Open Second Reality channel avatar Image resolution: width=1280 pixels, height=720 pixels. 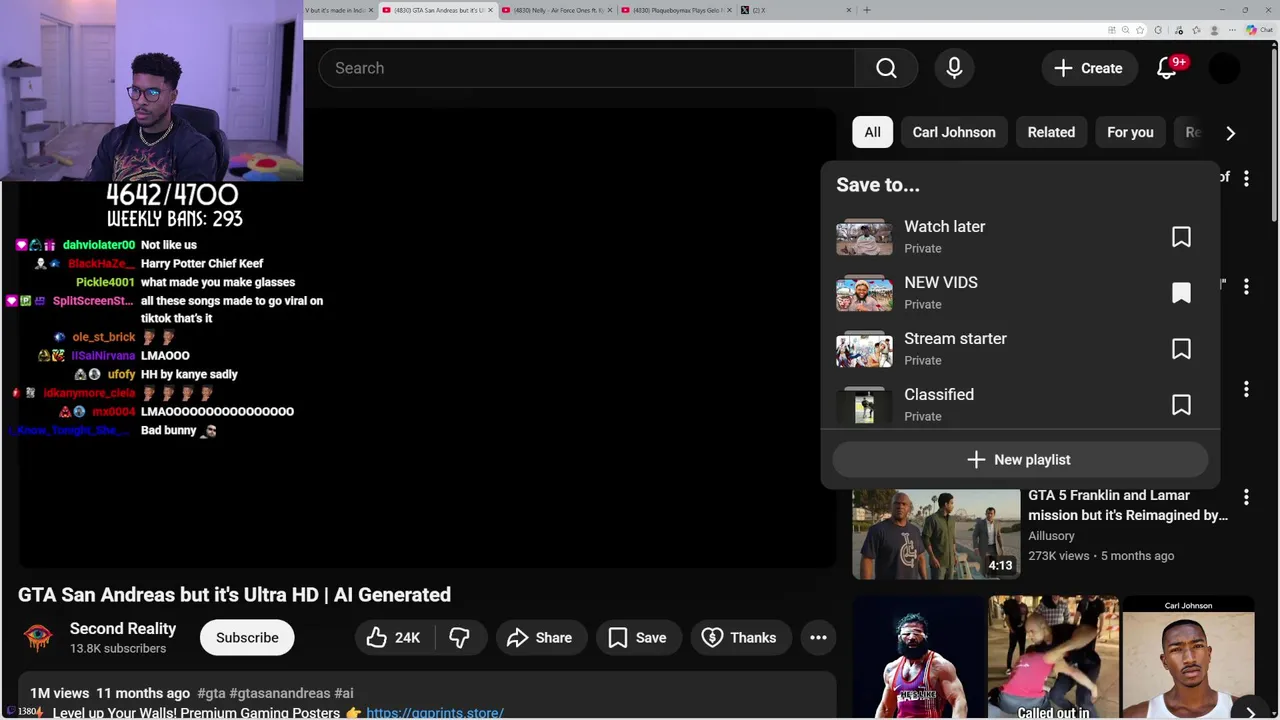[x=38, y=638]
